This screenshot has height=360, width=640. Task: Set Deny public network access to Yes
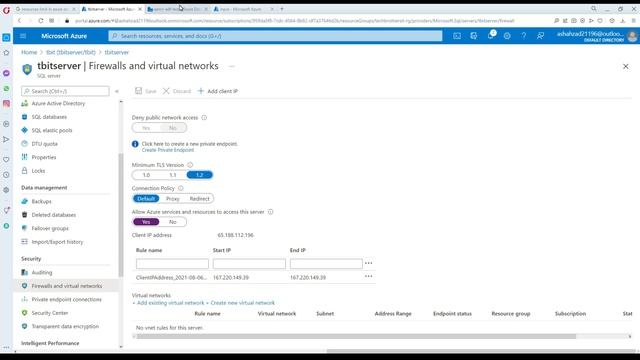click(x=146, y=128)
